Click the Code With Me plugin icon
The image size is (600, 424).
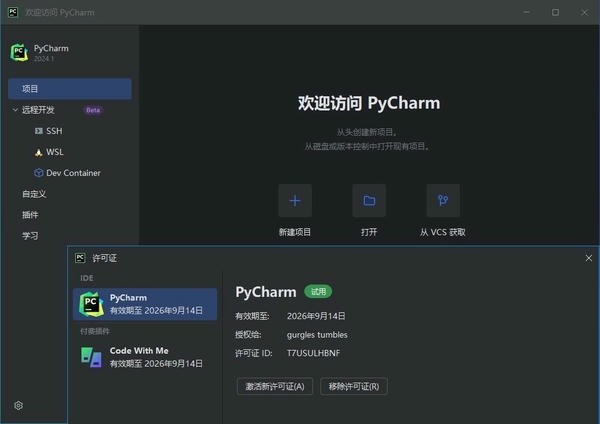[91, 357]
